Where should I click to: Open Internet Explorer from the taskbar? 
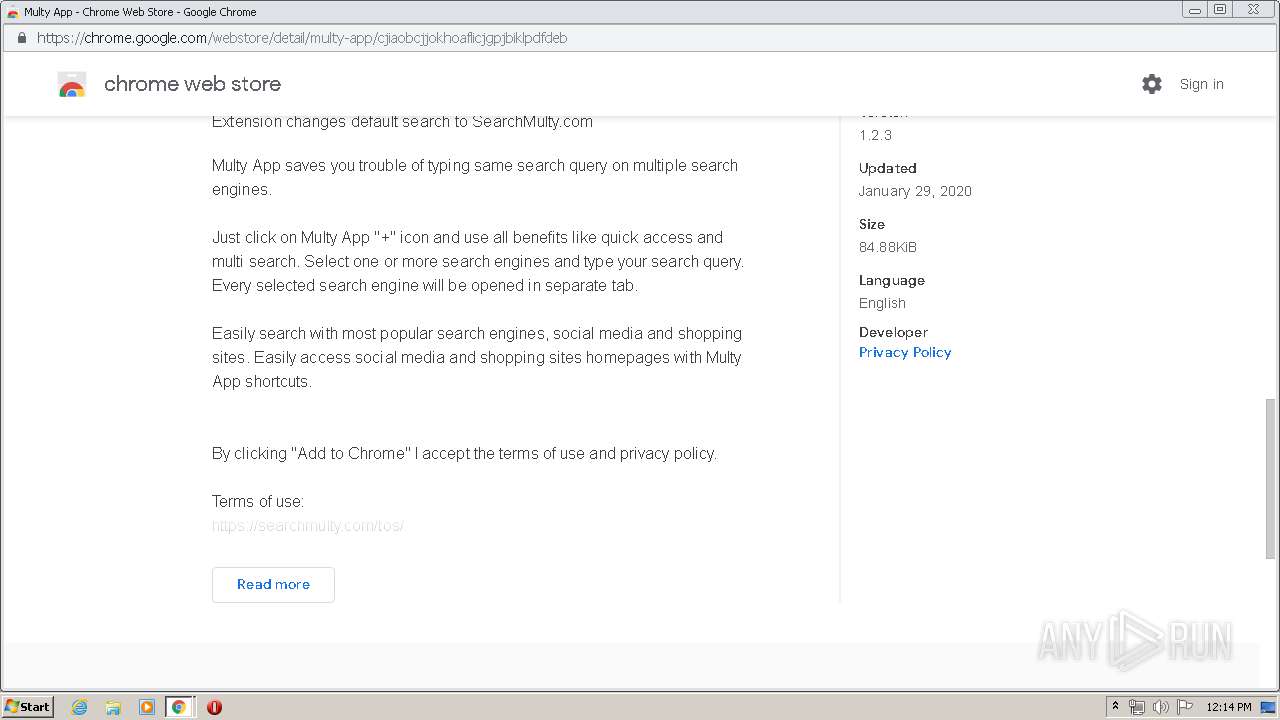point(80,707)
